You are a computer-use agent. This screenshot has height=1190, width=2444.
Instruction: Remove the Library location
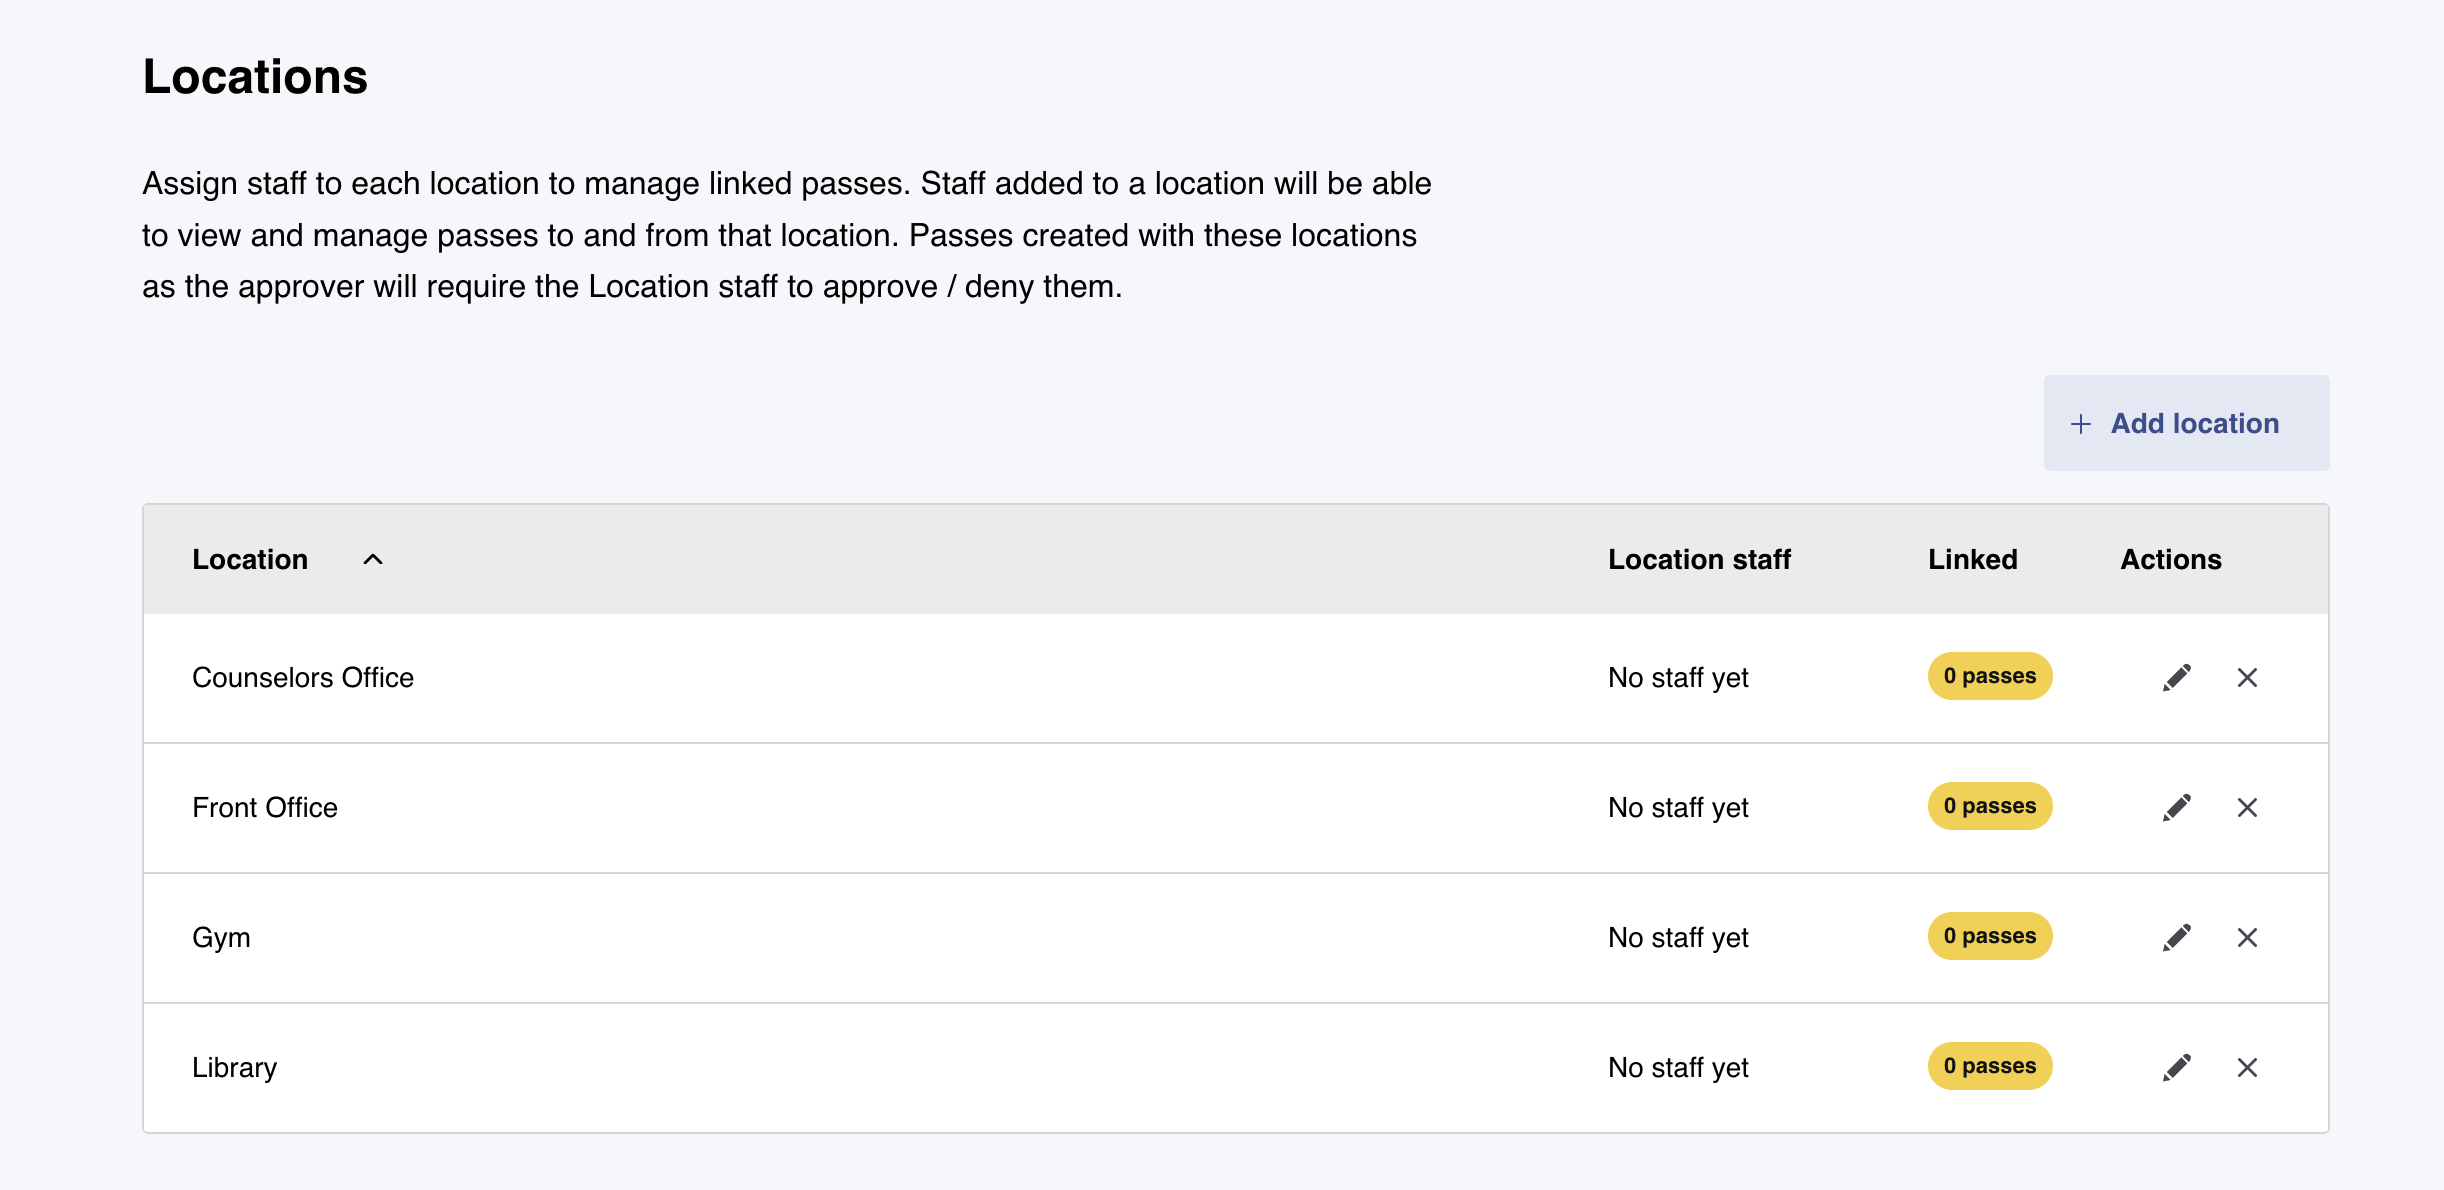point(2247,1067)
